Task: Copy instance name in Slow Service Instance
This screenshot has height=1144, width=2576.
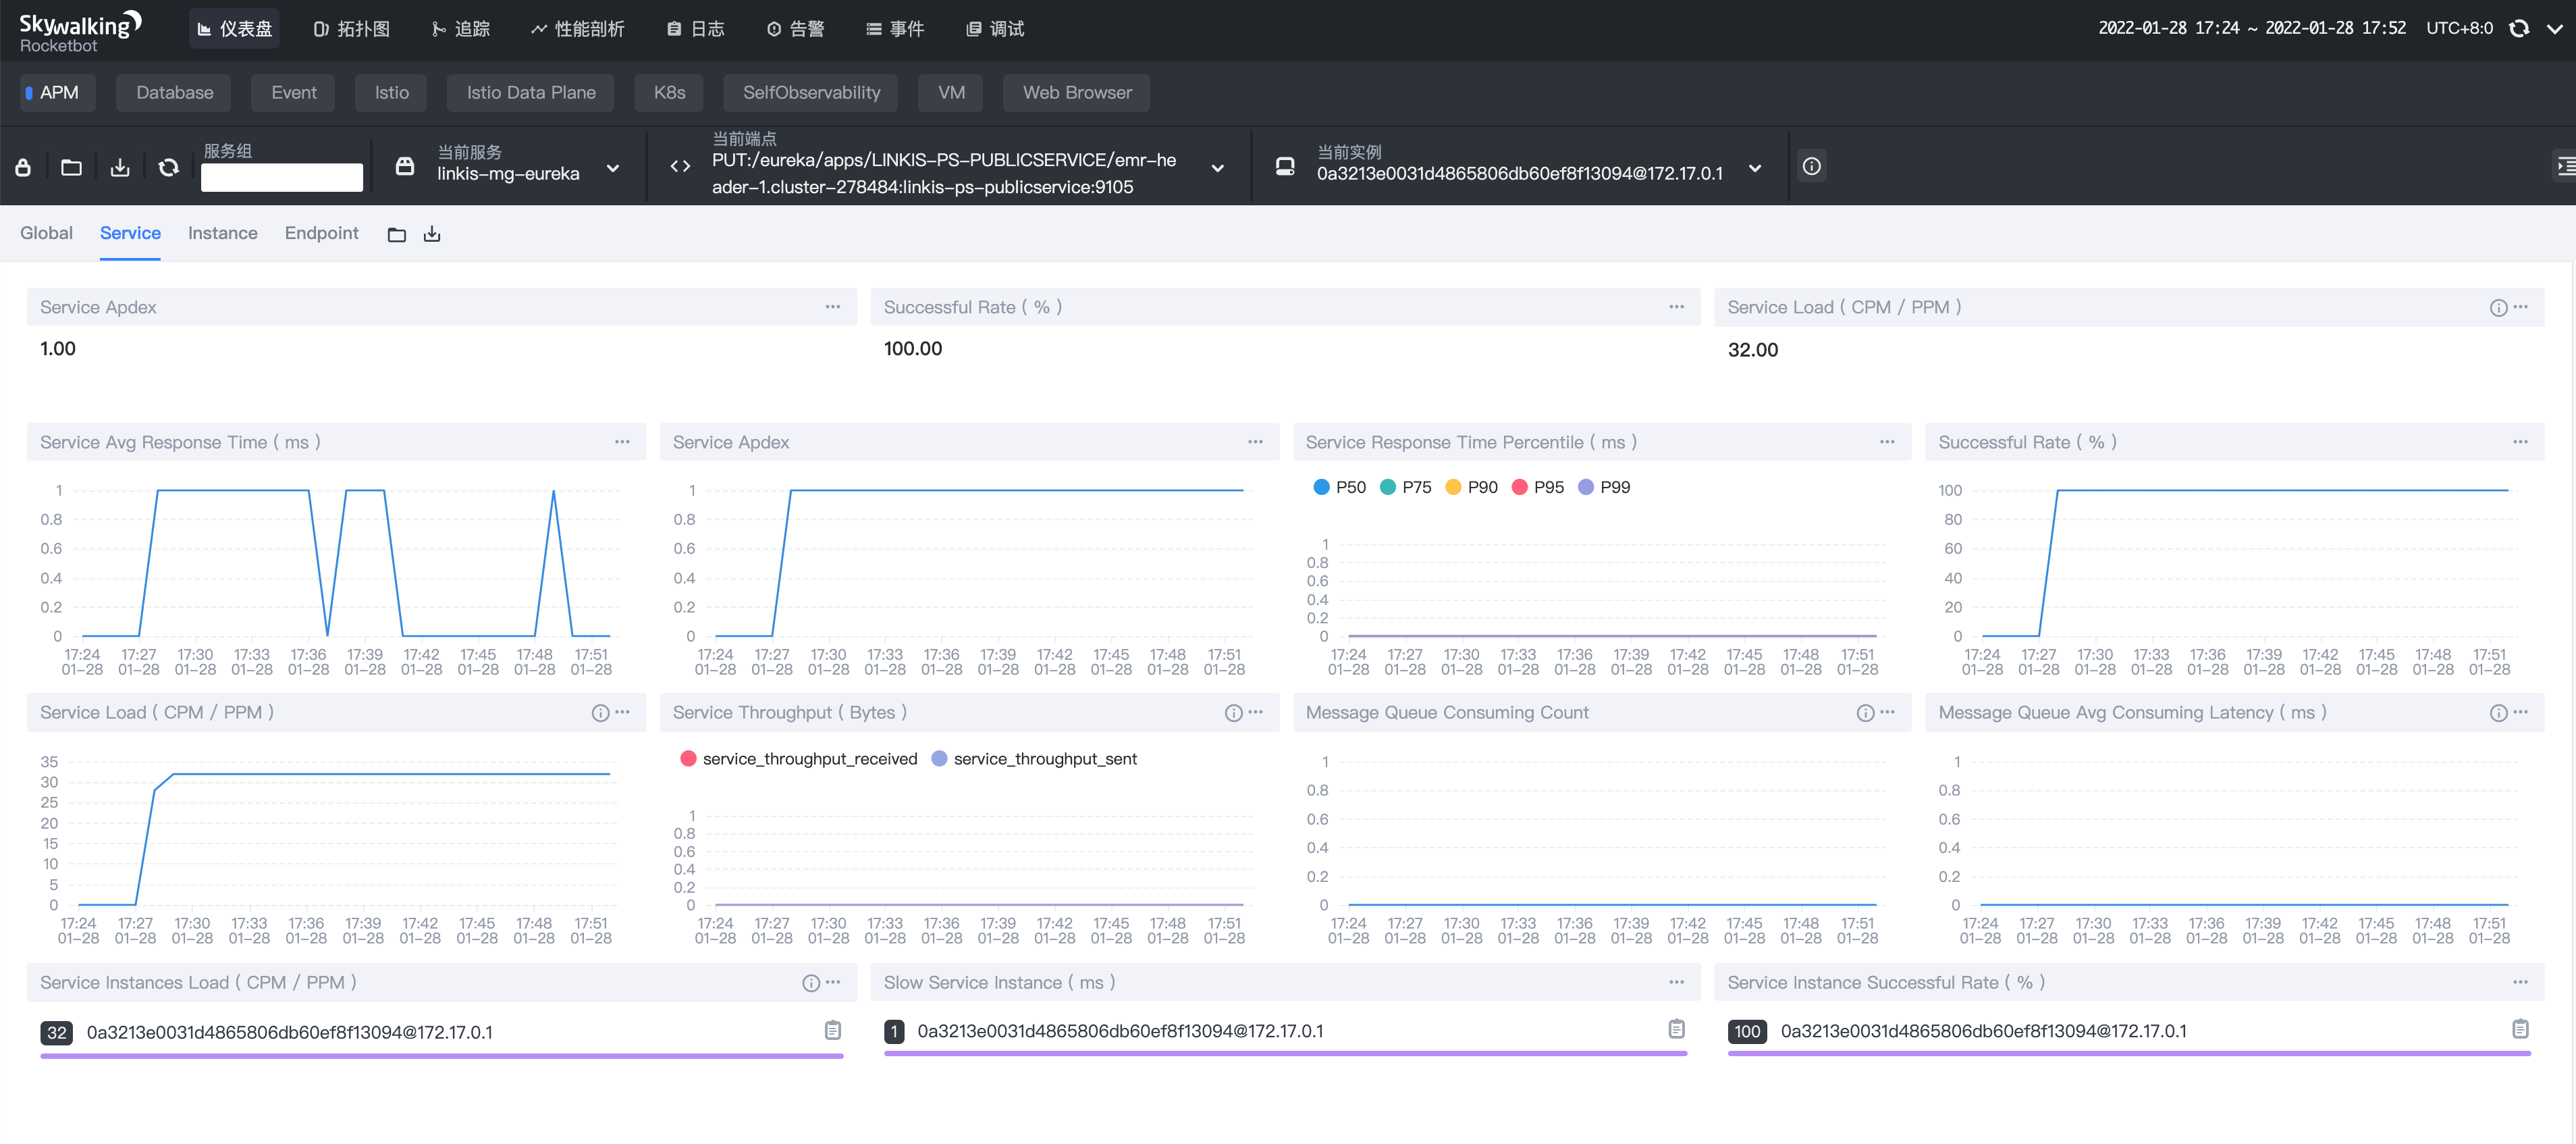Action: point(1676,1029)
